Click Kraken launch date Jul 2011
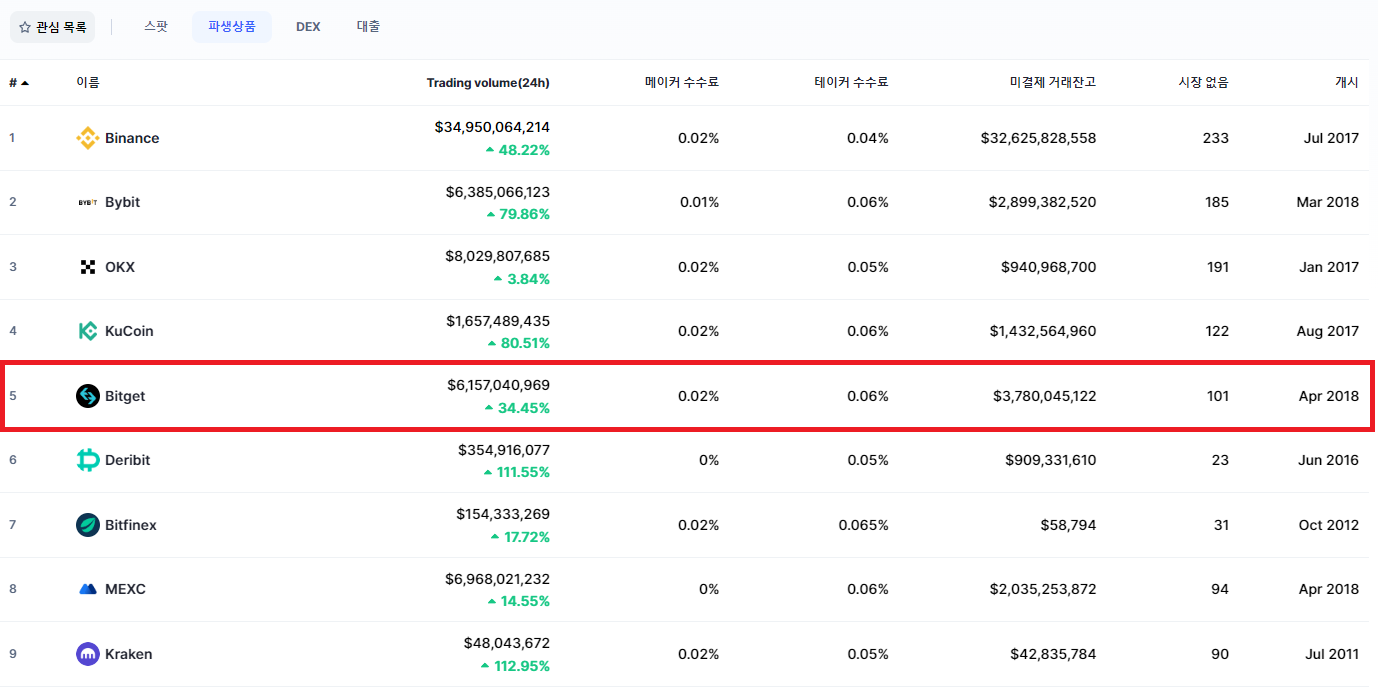 coord(1333,654)
